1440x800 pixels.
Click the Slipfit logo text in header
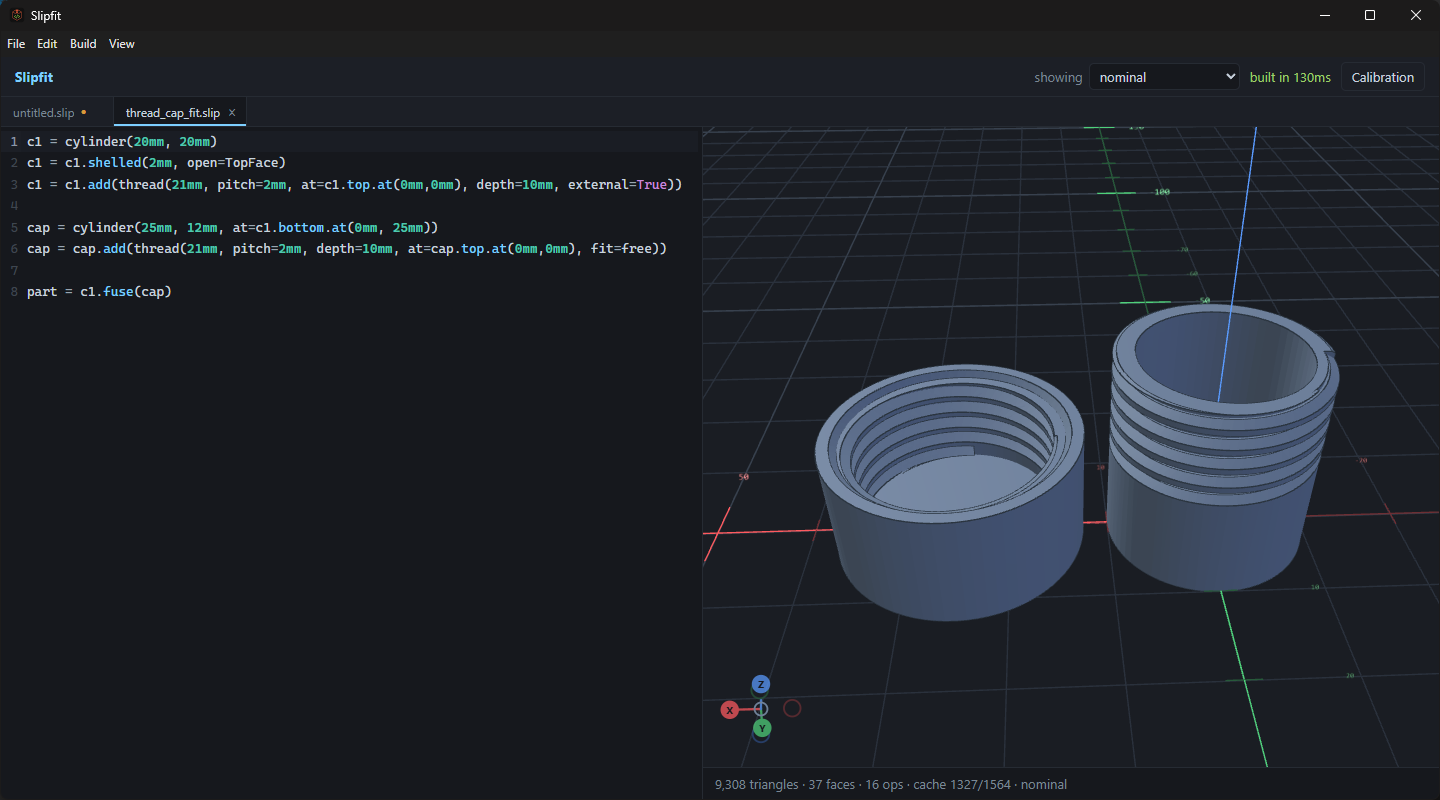pos(34,77)
